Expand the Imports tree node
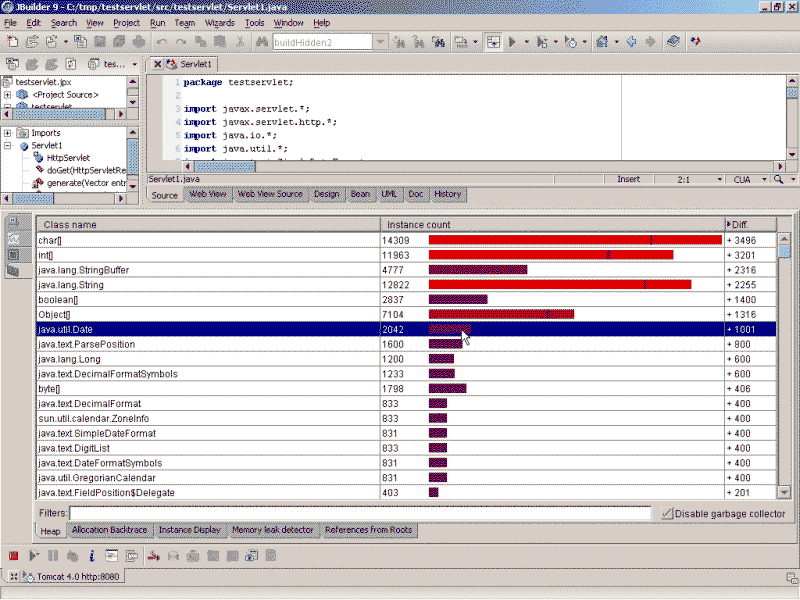 point(8,133)
